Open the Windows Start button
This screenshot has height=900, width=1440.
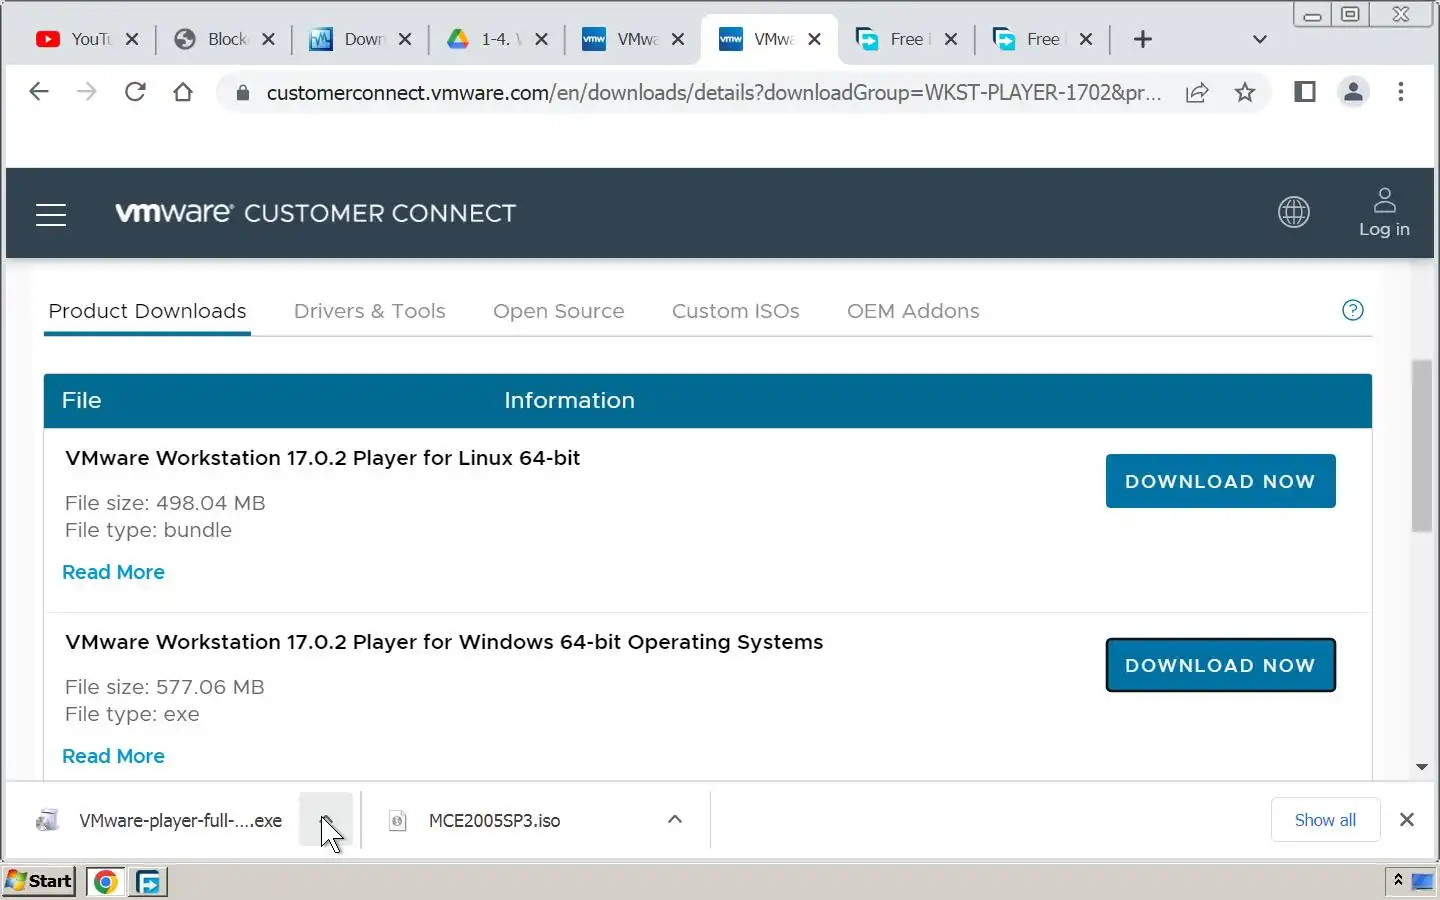tap(40, 881)
